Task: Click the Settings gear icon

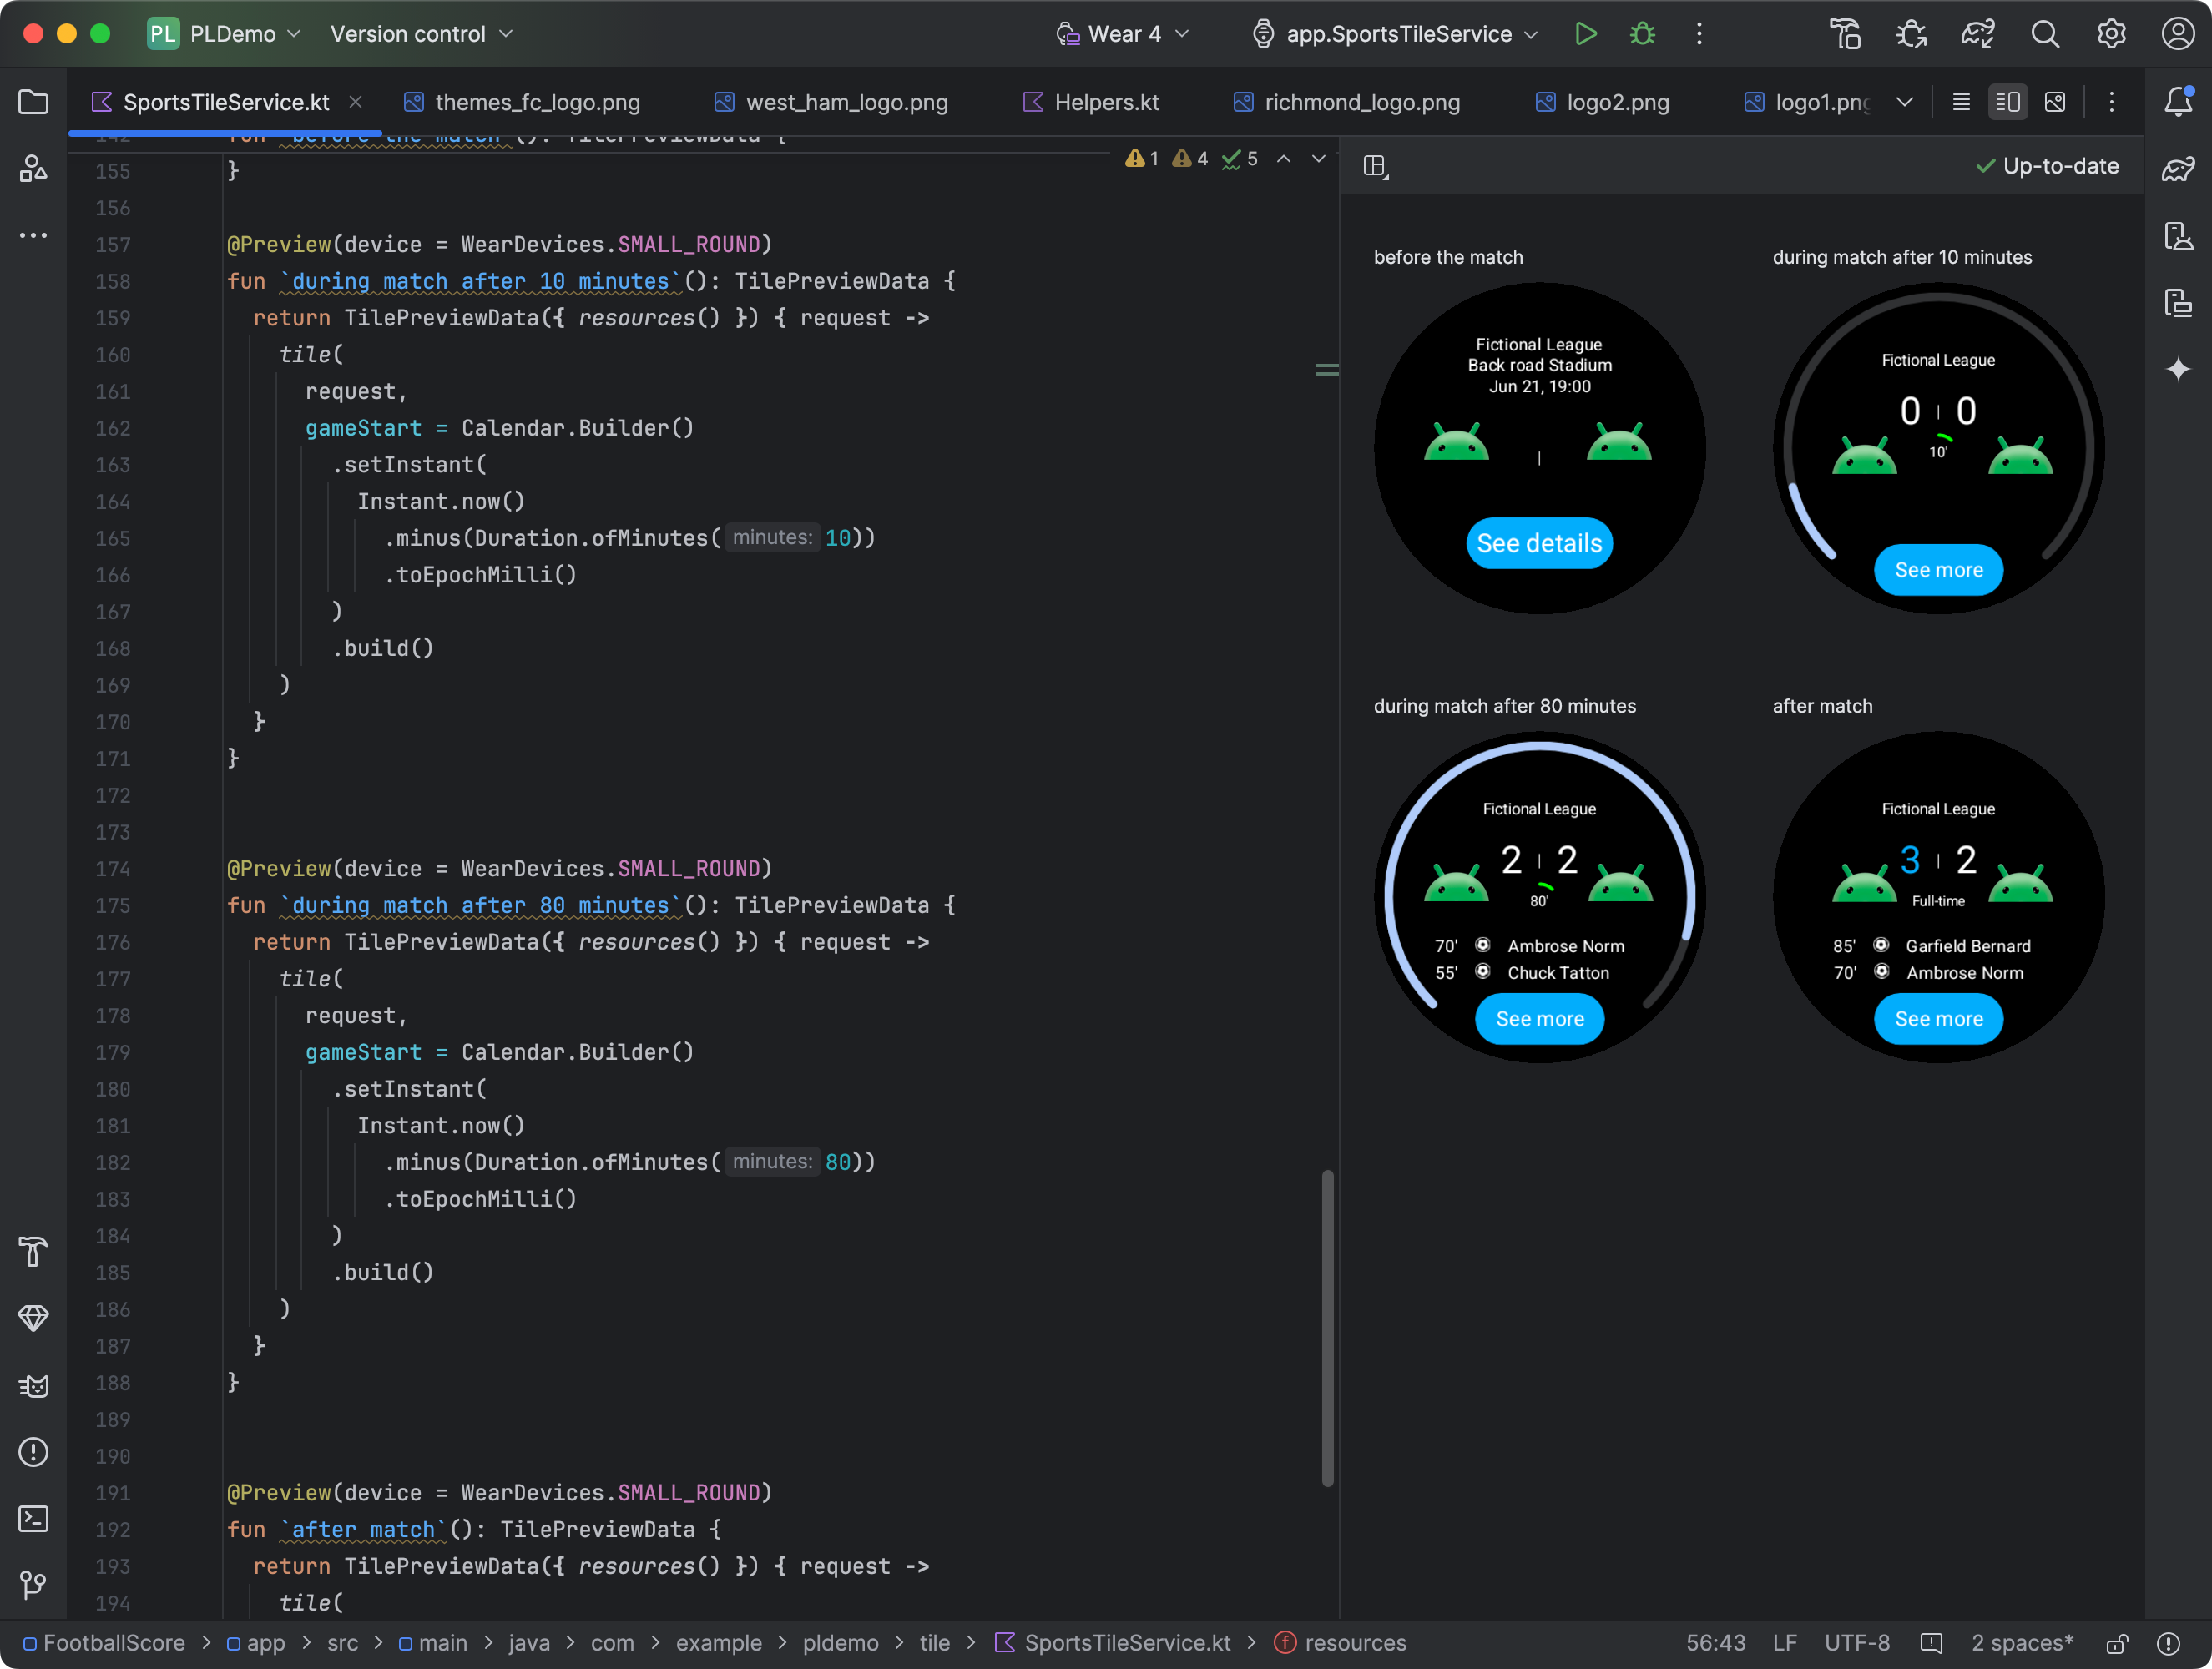Action: tap(2112, 33)
